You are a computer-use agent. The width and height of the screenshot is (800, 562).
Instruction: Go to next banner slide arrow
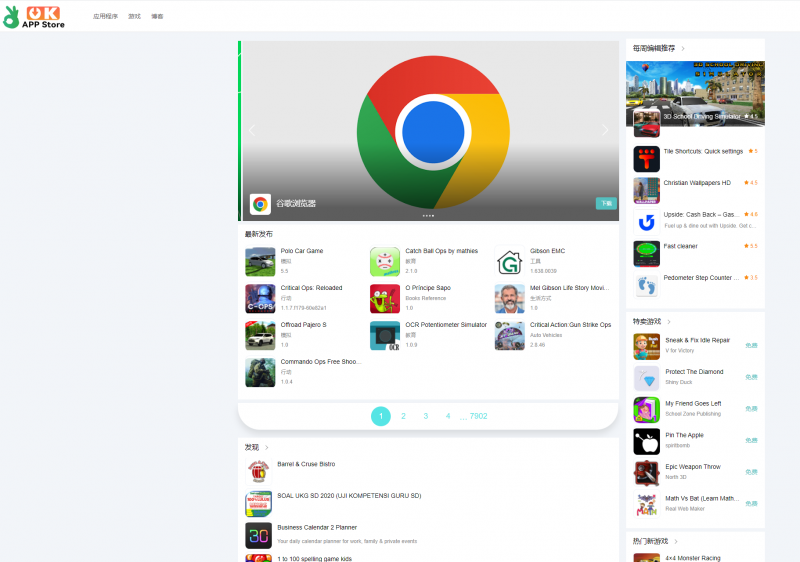tap(605, 130)
